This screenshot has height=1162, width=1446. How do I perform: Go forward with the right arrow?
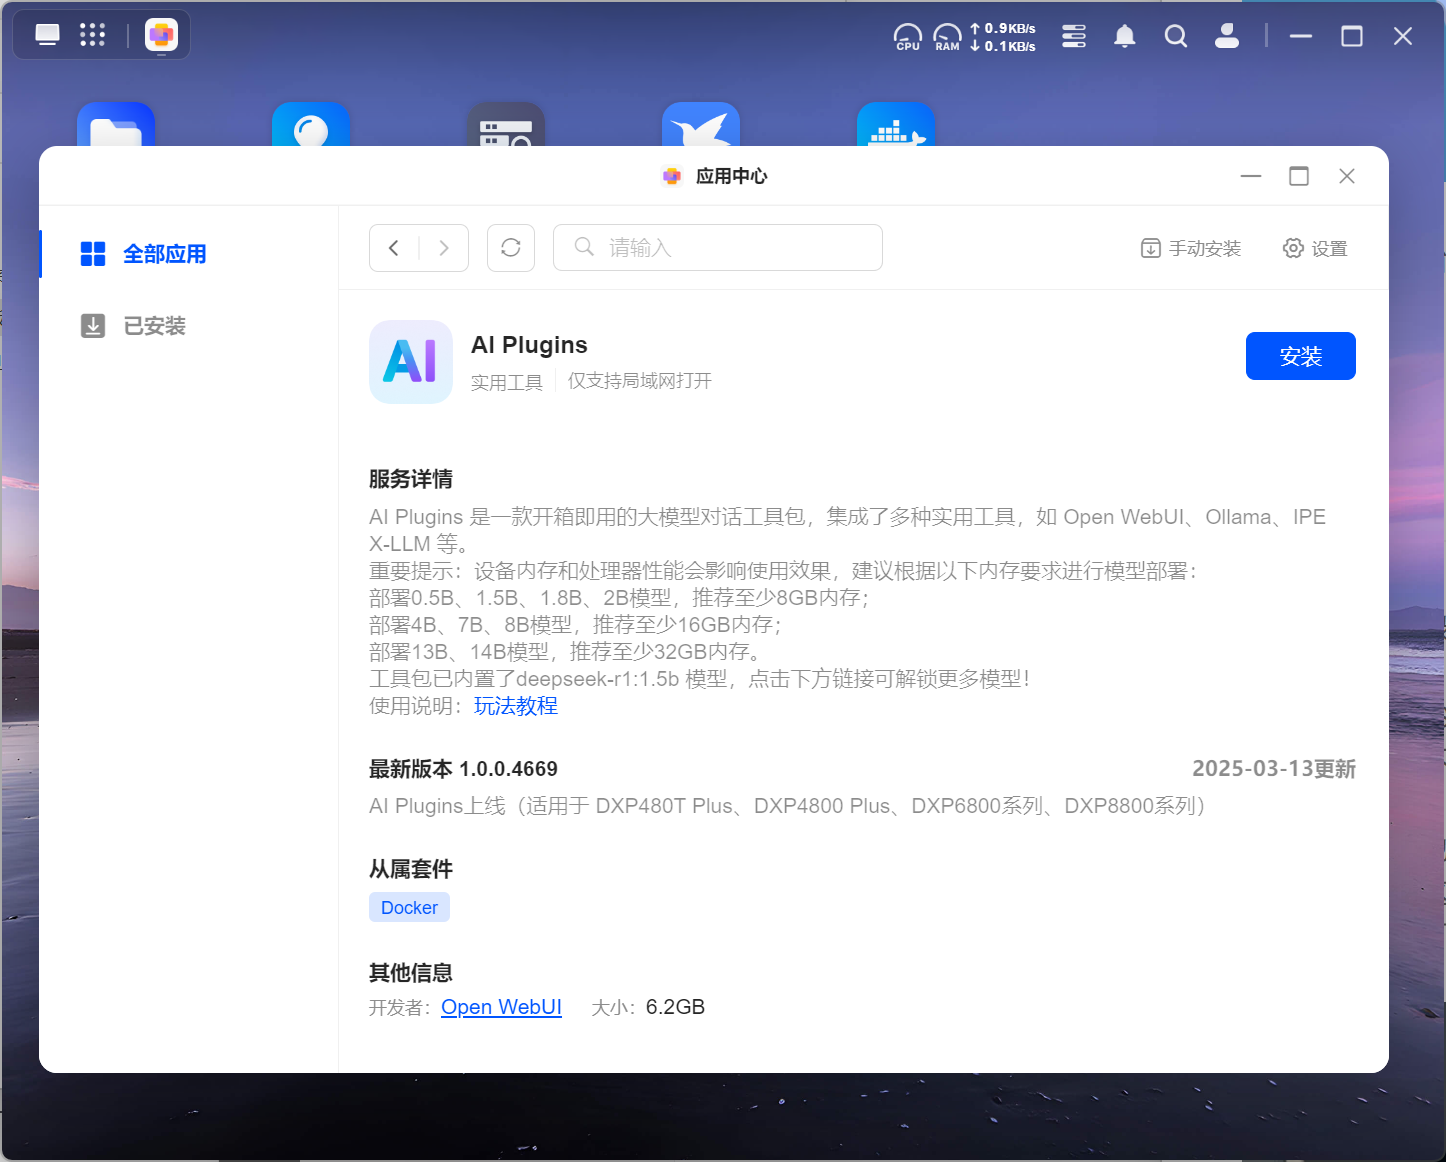click(444, 248)
